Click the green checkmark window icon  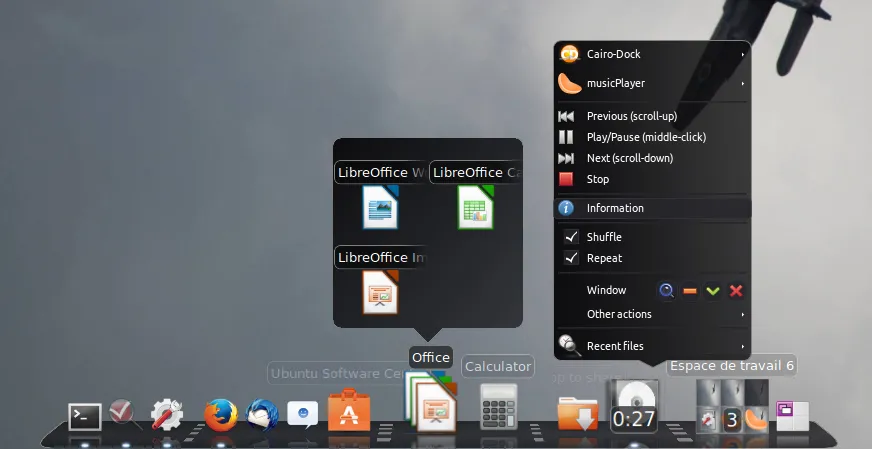(713, 291)
